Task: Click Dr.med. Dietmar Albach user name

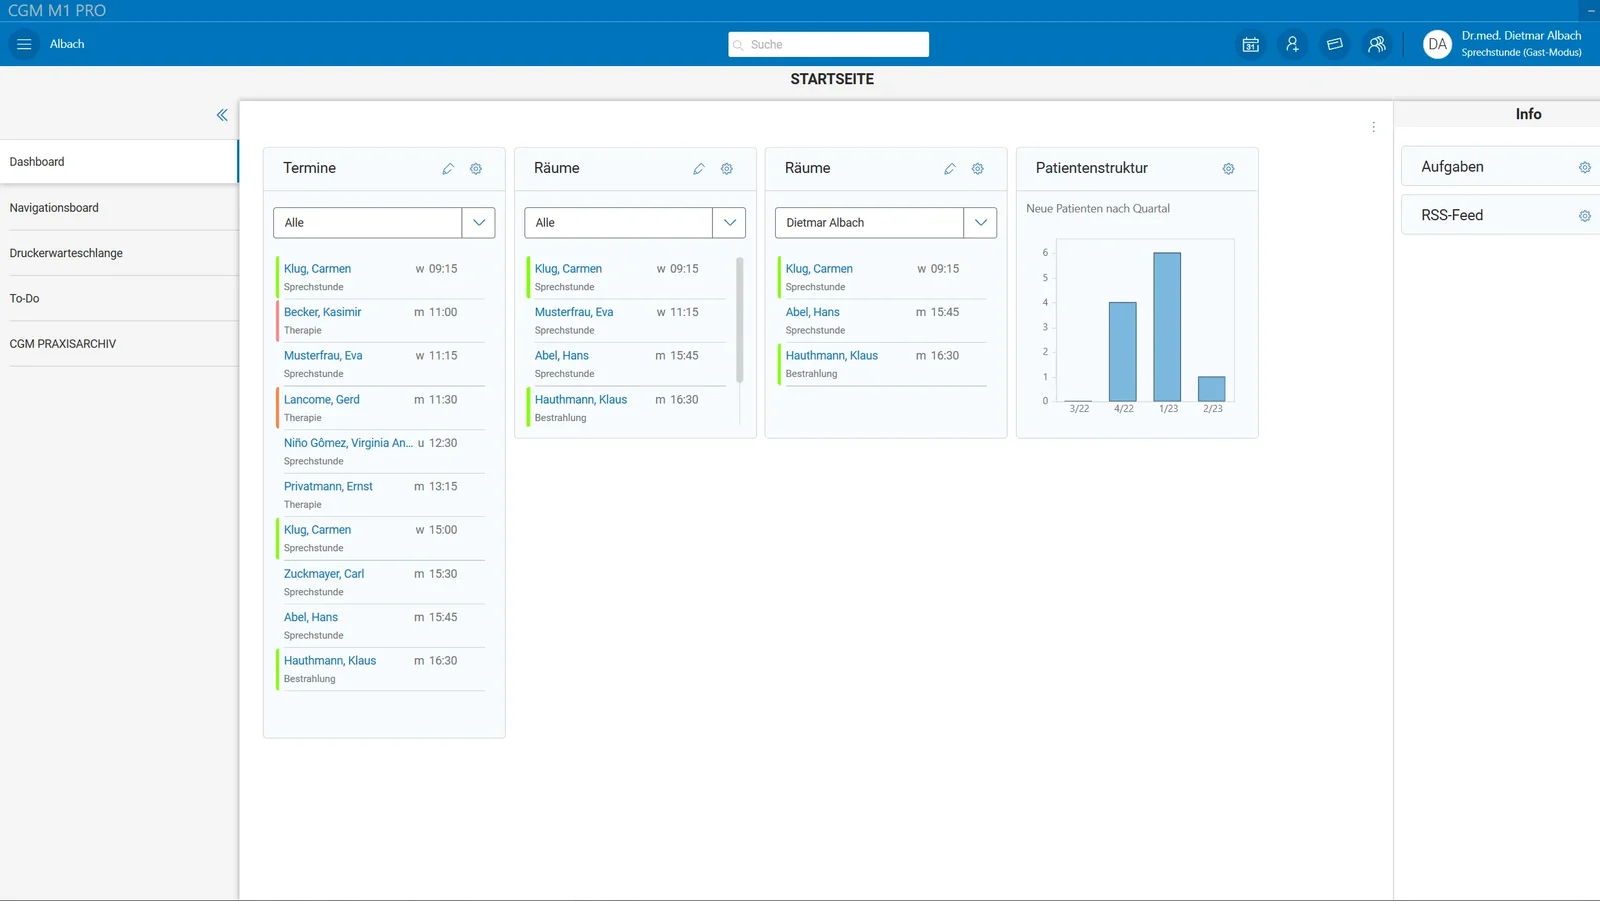Action: 1521,36
